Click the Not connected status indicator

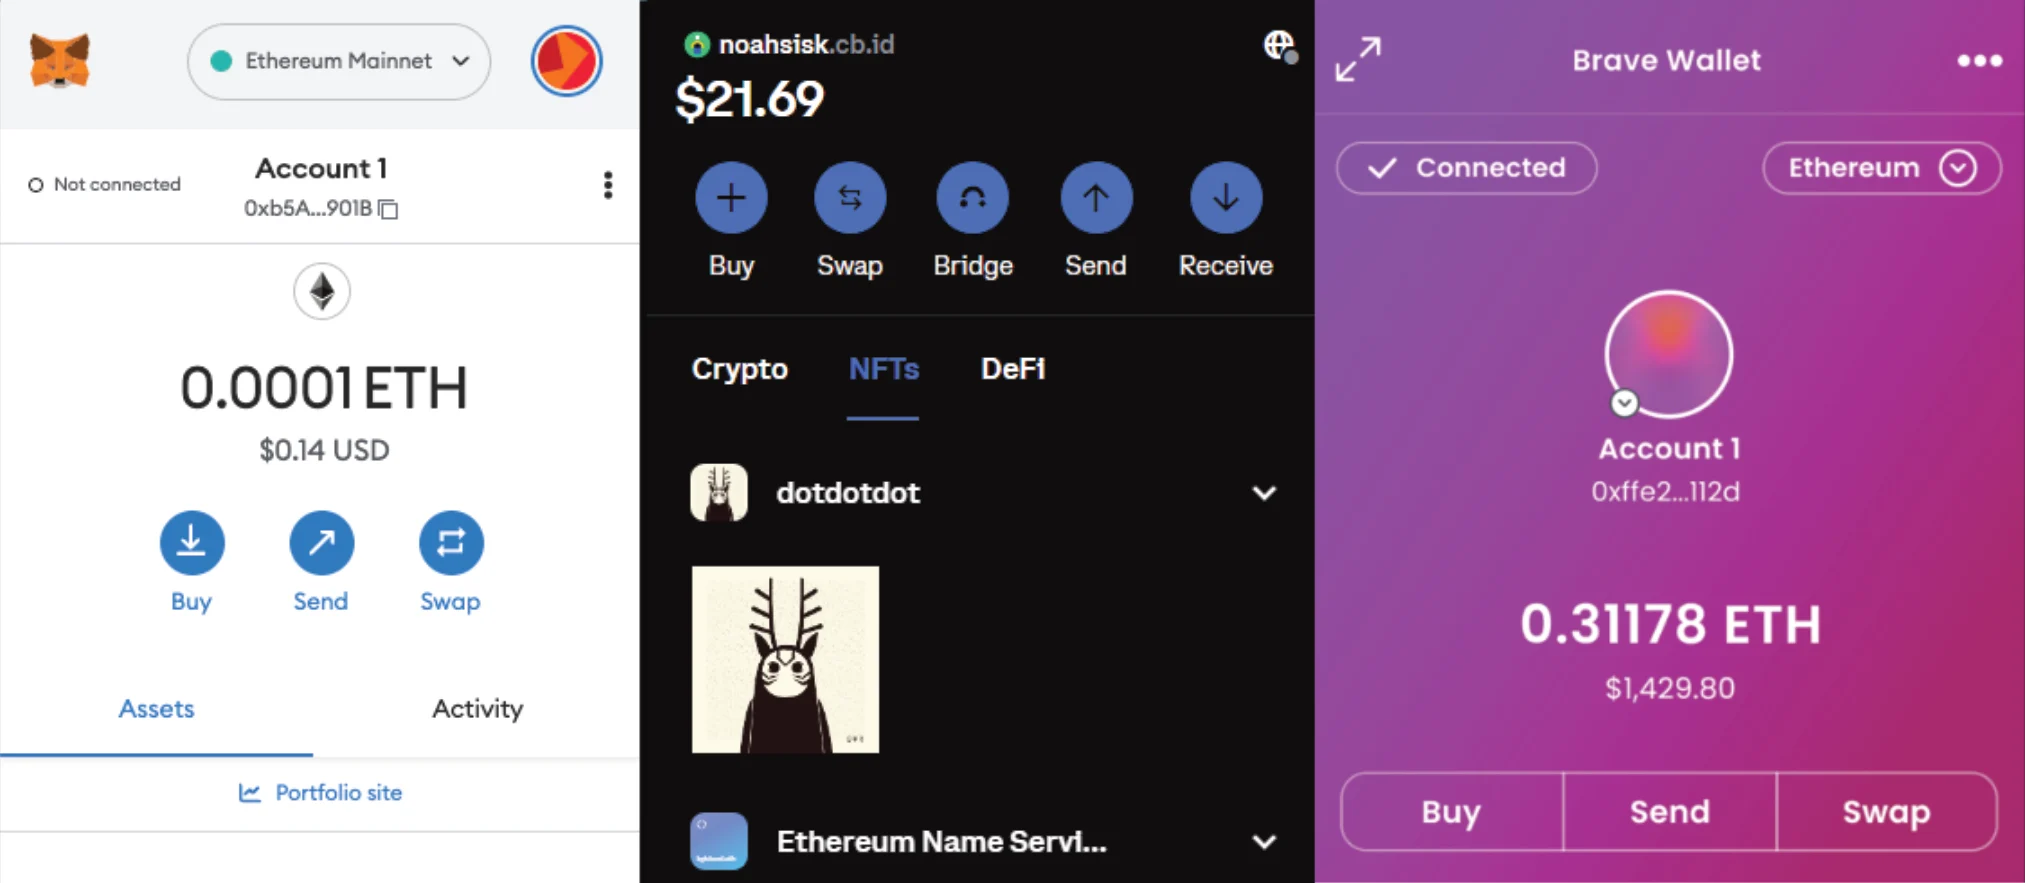[105, 185]
